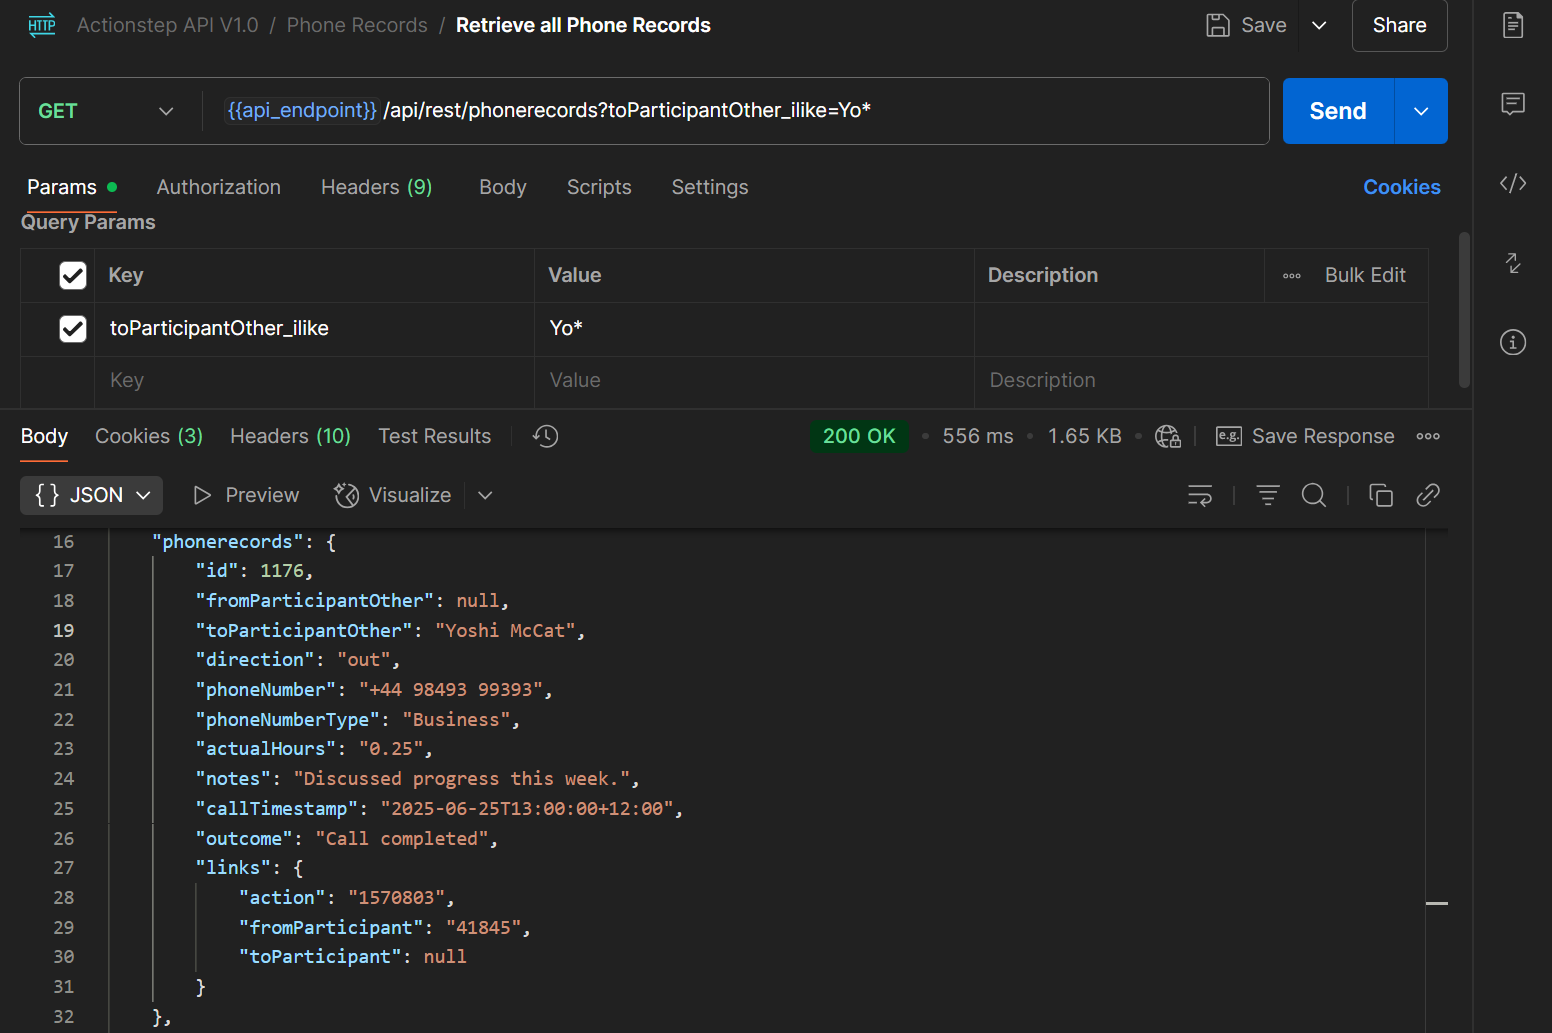
Task: Open the response Headers (10) tab
Action: pos(290,436)
